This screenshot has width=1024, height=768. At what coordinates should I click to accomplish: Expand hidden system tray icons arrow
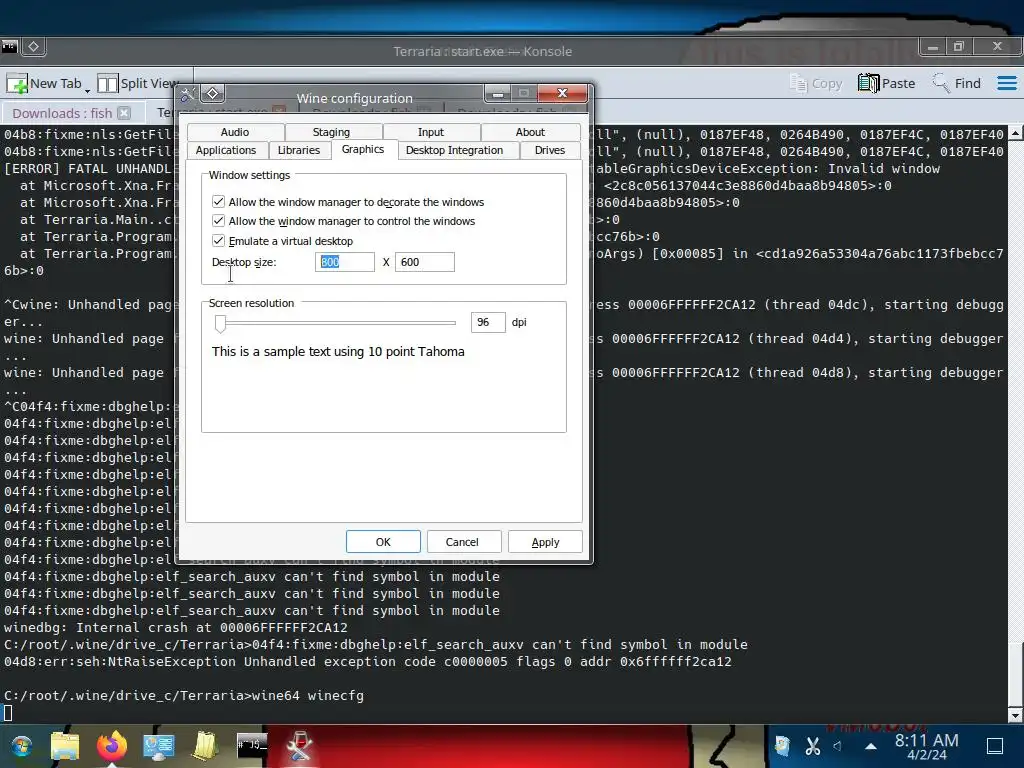[871, 746]
